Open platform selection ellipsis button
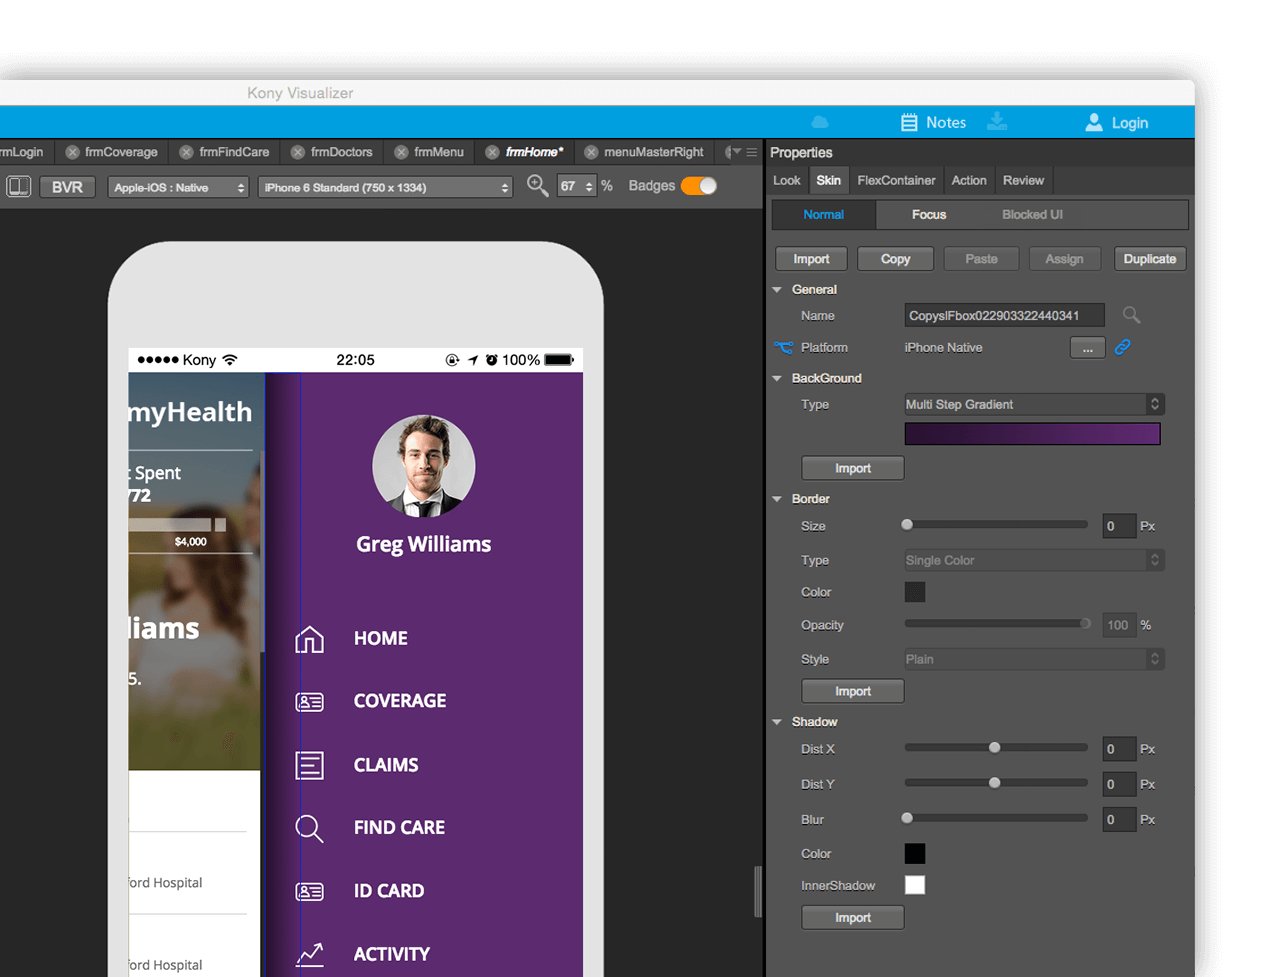The height and width of the screenshot is (977, 1276). pos(1087,347)
